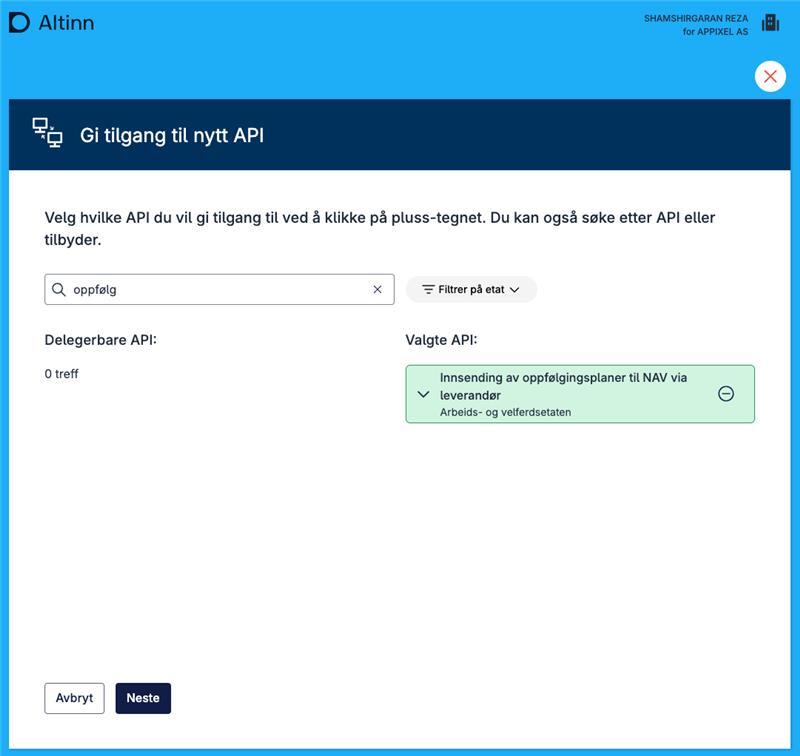Viewport: 800px width, 756px height.
Task: Click the magnifying glass search icon
Action: pos(59,289)
